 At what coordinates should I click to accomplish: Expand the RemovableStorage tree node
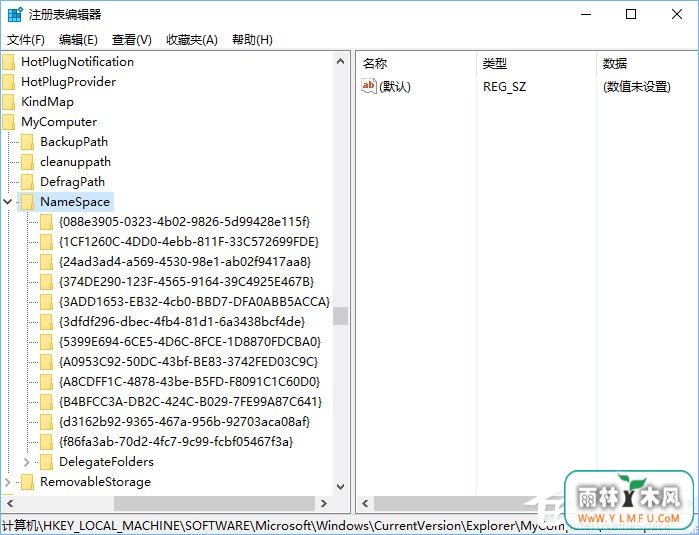pyautogui.click(x=8, y=482)
